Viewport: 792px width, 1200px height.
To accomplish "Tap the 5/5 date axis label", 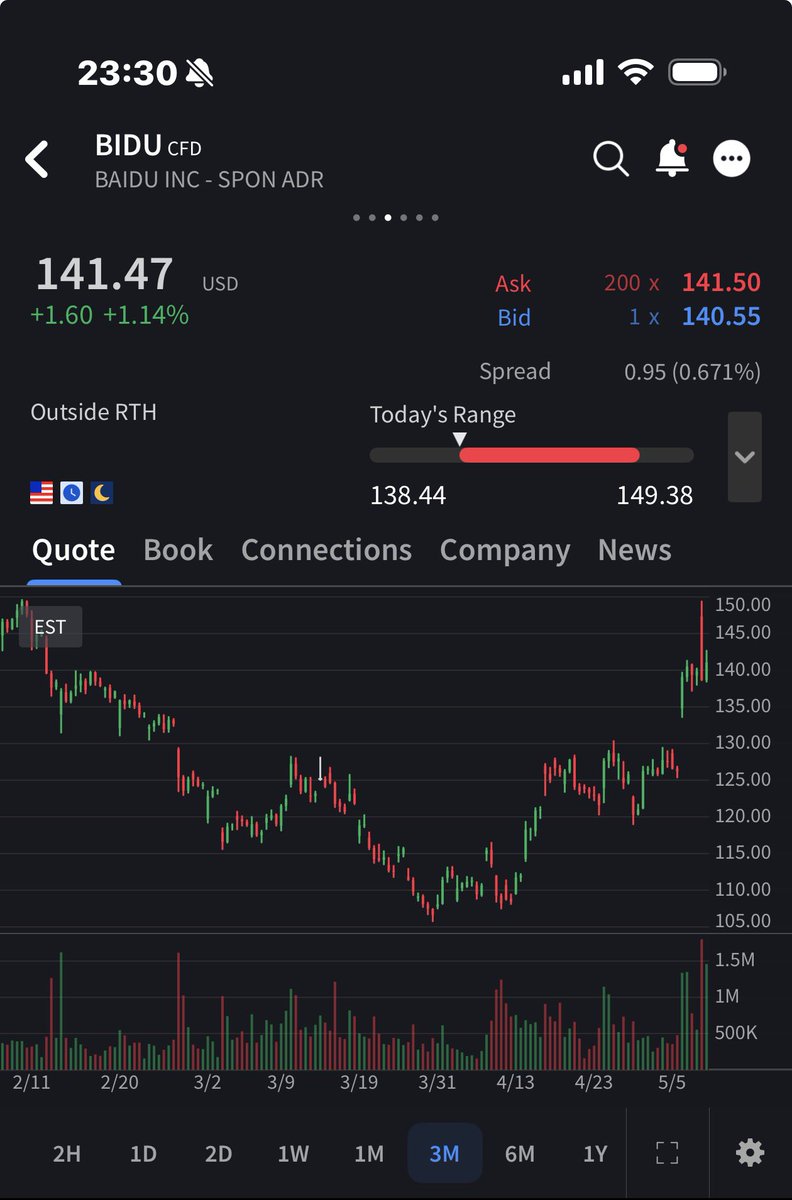I will click(x=672, y=1083).
